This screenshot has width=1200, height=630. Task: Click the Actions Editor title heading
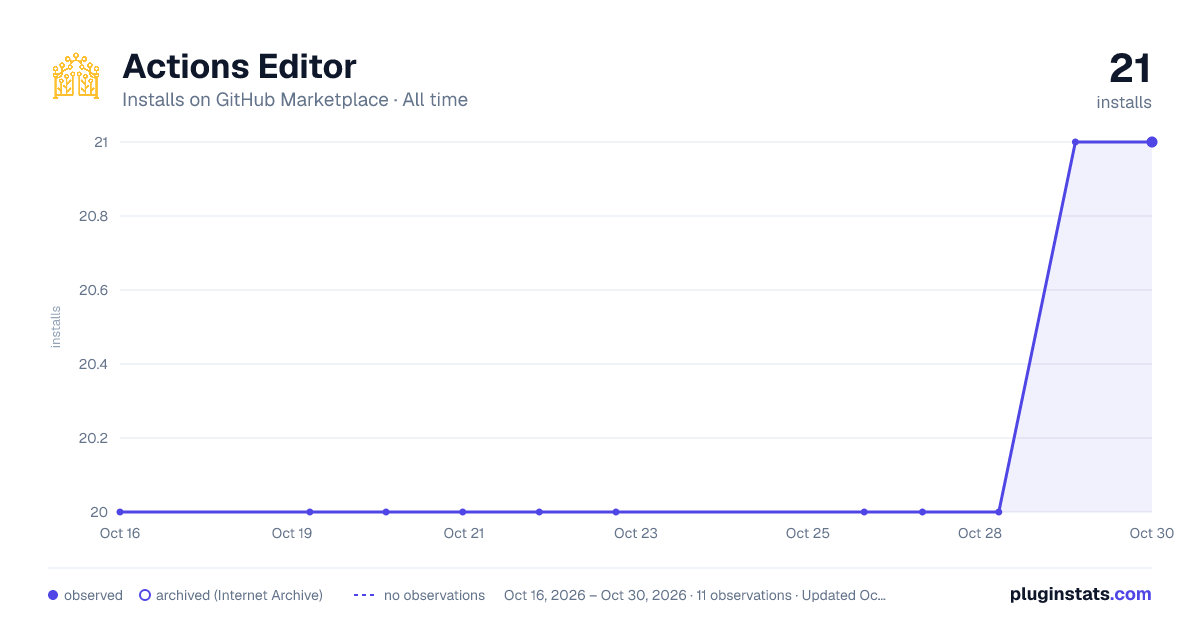tap(239, 67)
